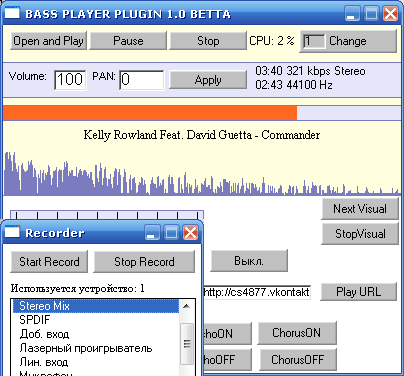Click Stop Record in the Recorder window
Screen dimensions: 404x376
(144, 262)
